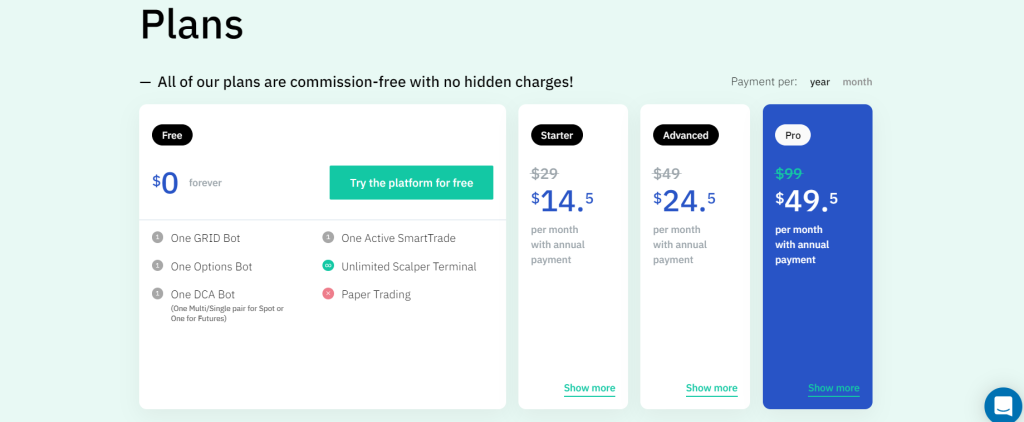Click the icon beside One Options Bot

click(157, 265)
